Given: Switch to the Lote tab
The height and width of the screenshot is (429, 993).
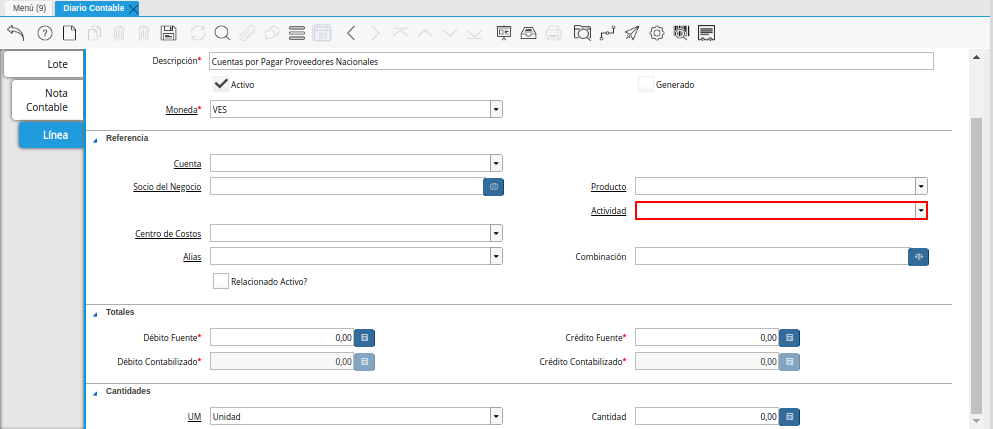Looking at the screenshot, I should pos(44,64).
